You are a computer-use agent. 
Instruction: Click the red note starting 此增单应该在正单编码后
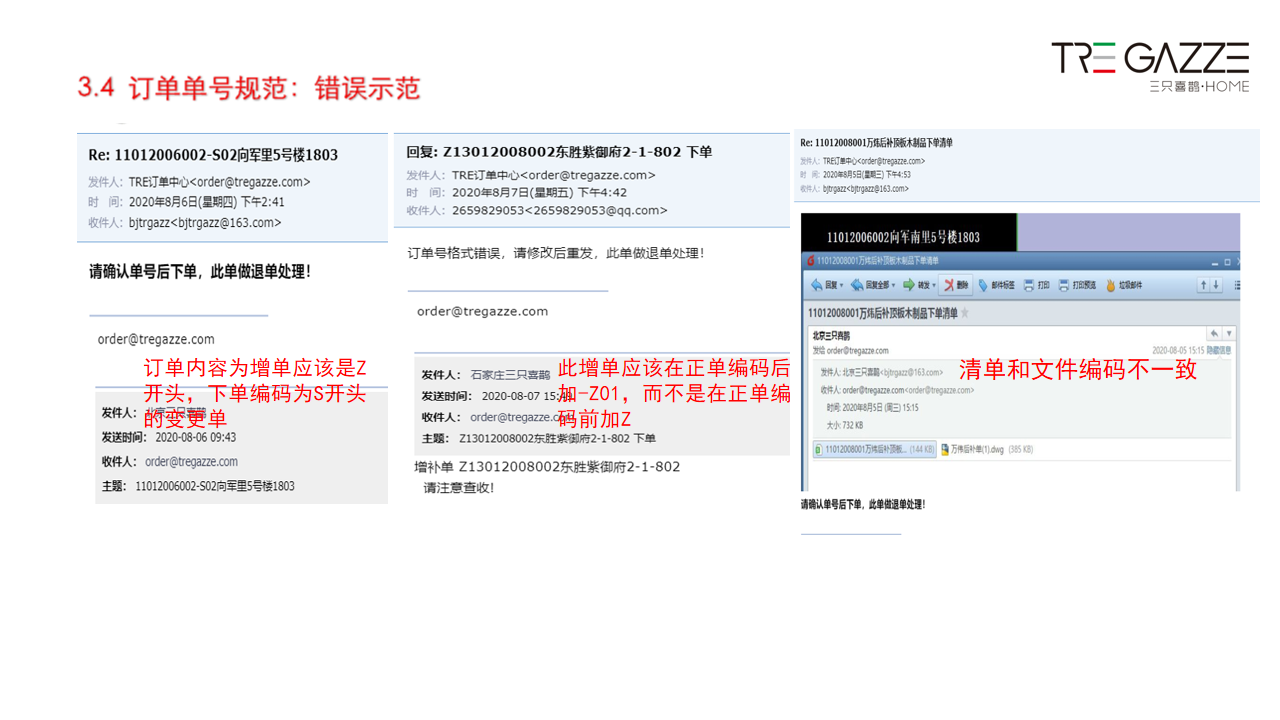click(674, 393)
